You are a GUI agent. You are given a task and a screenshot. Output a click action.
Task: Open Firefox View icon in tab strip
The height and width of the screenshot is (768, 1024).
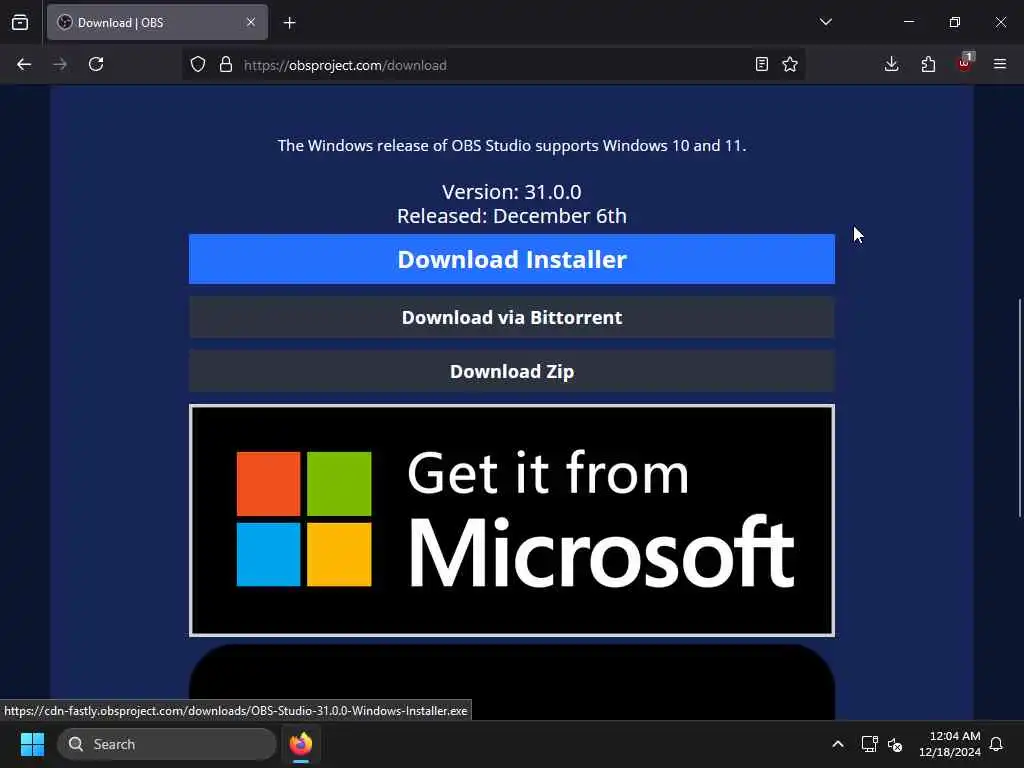point(20,22)
